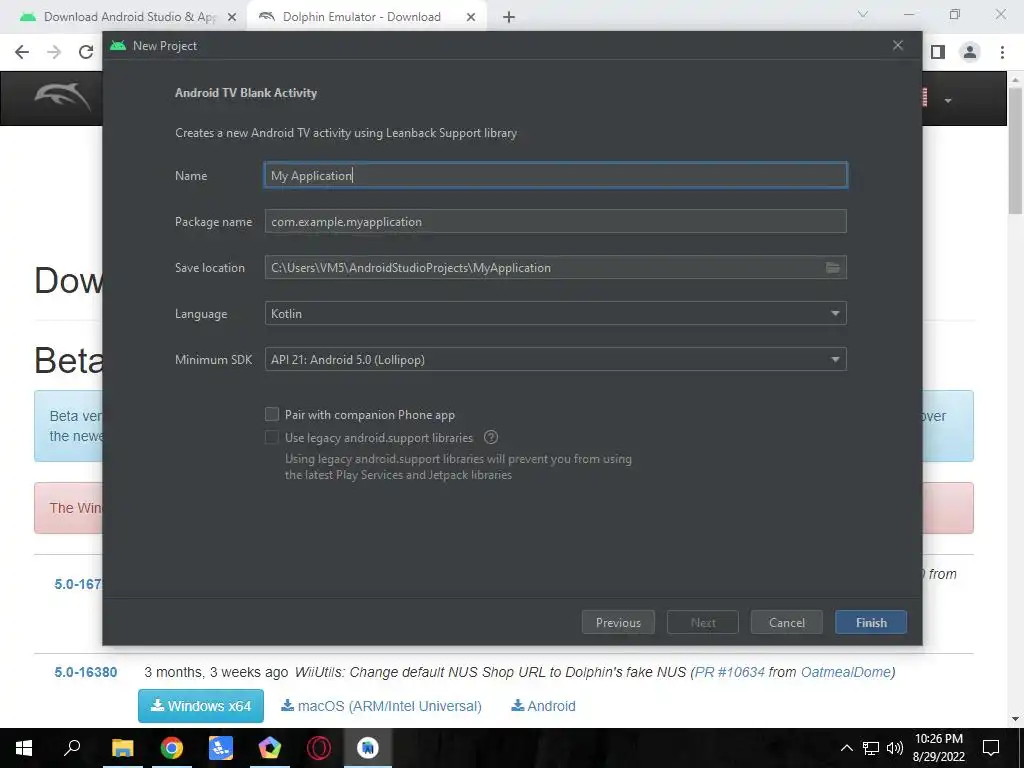Open the Windows notification center
The image size is (1024, 768).
[x=991, y=748]
